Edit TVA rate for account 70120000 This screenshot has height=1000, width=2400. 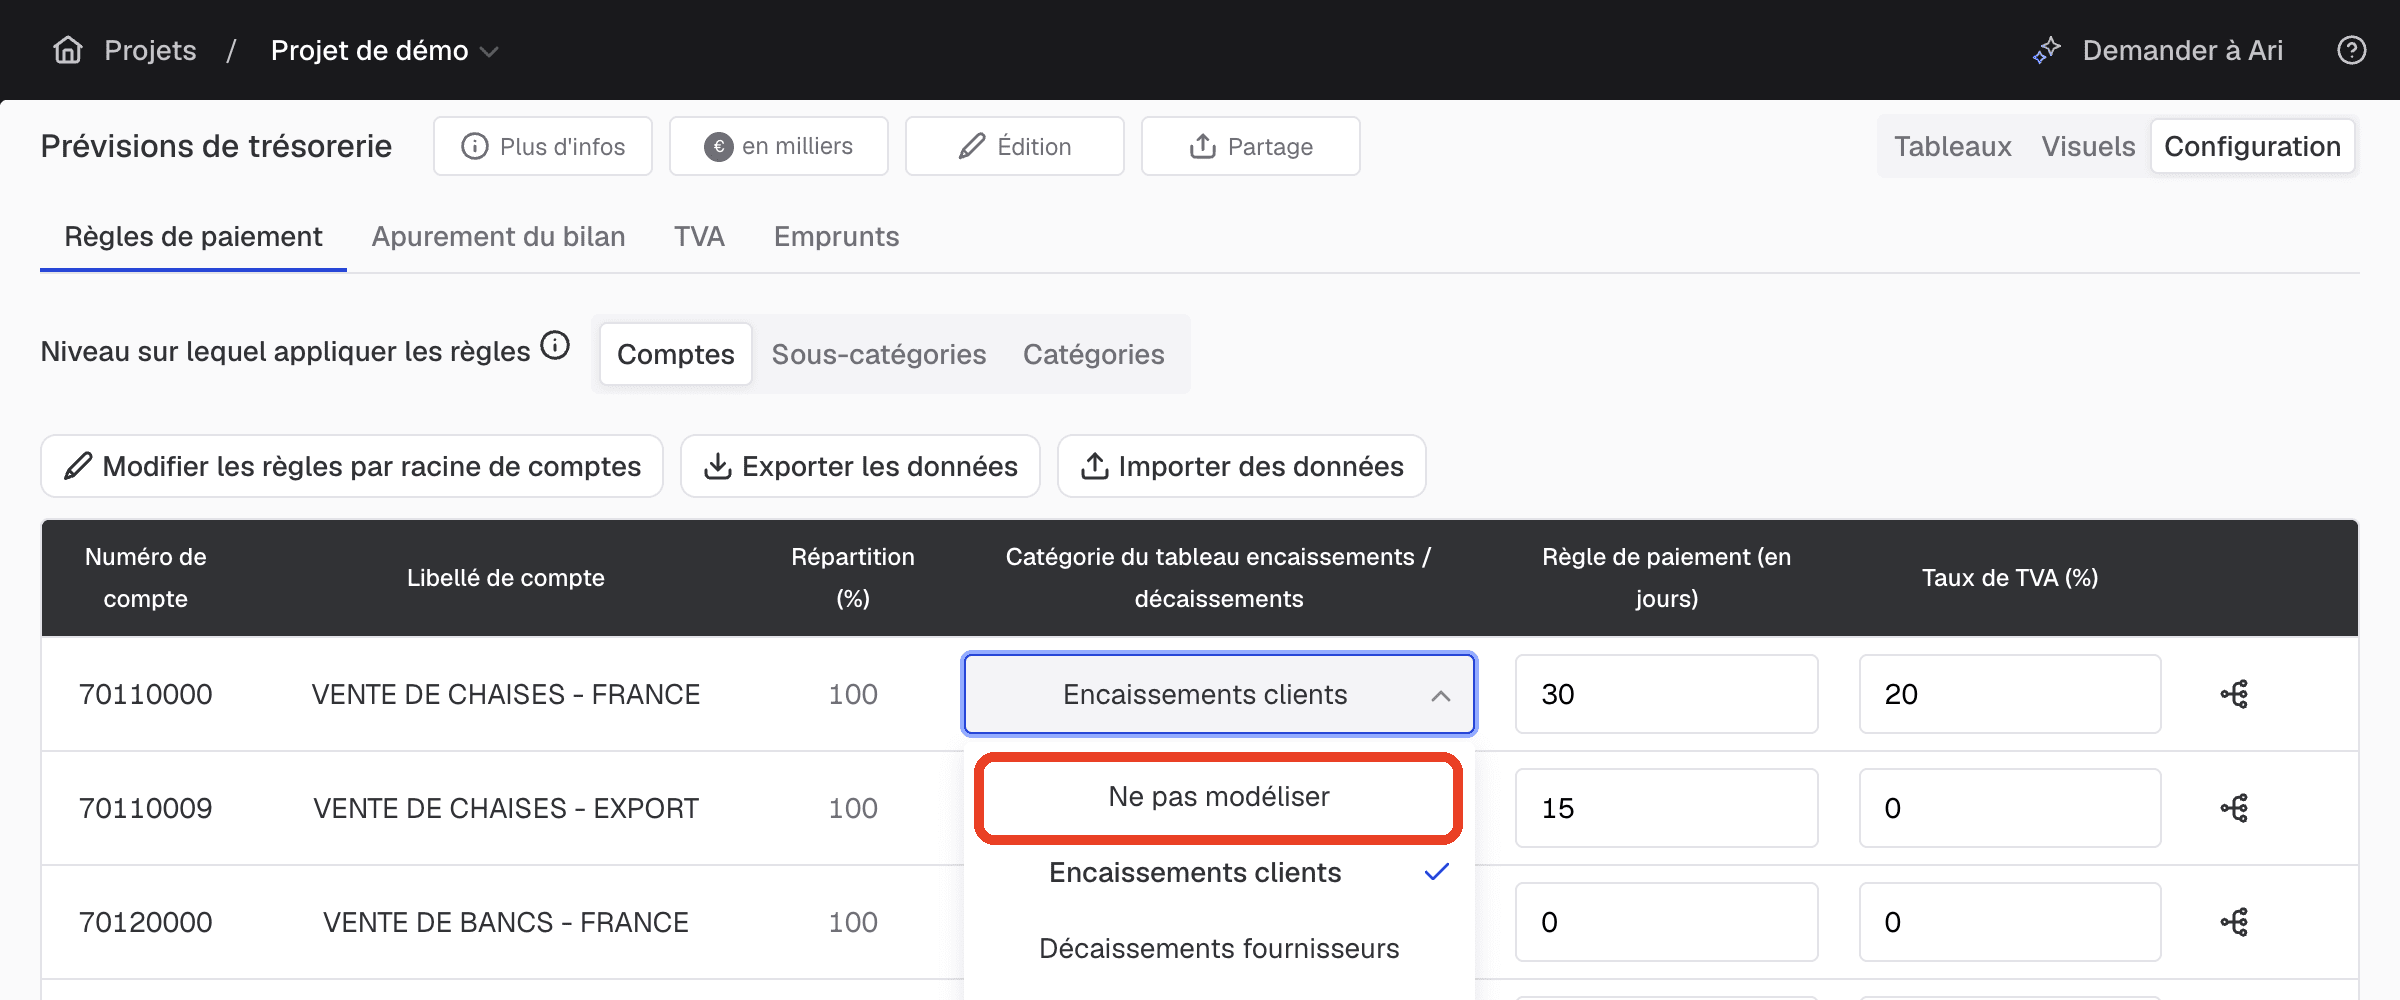pos(2010,922)
